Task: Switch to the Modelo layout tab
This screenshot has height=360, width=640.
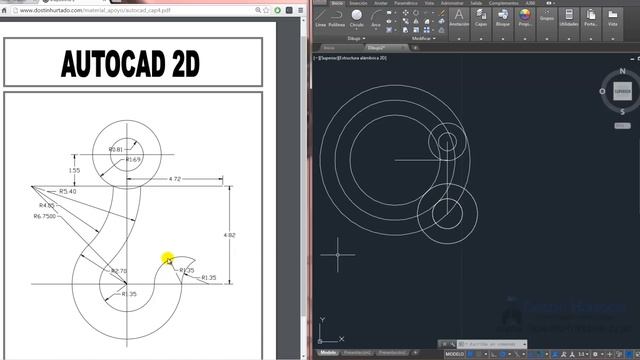Action: (x=328, y=352)
